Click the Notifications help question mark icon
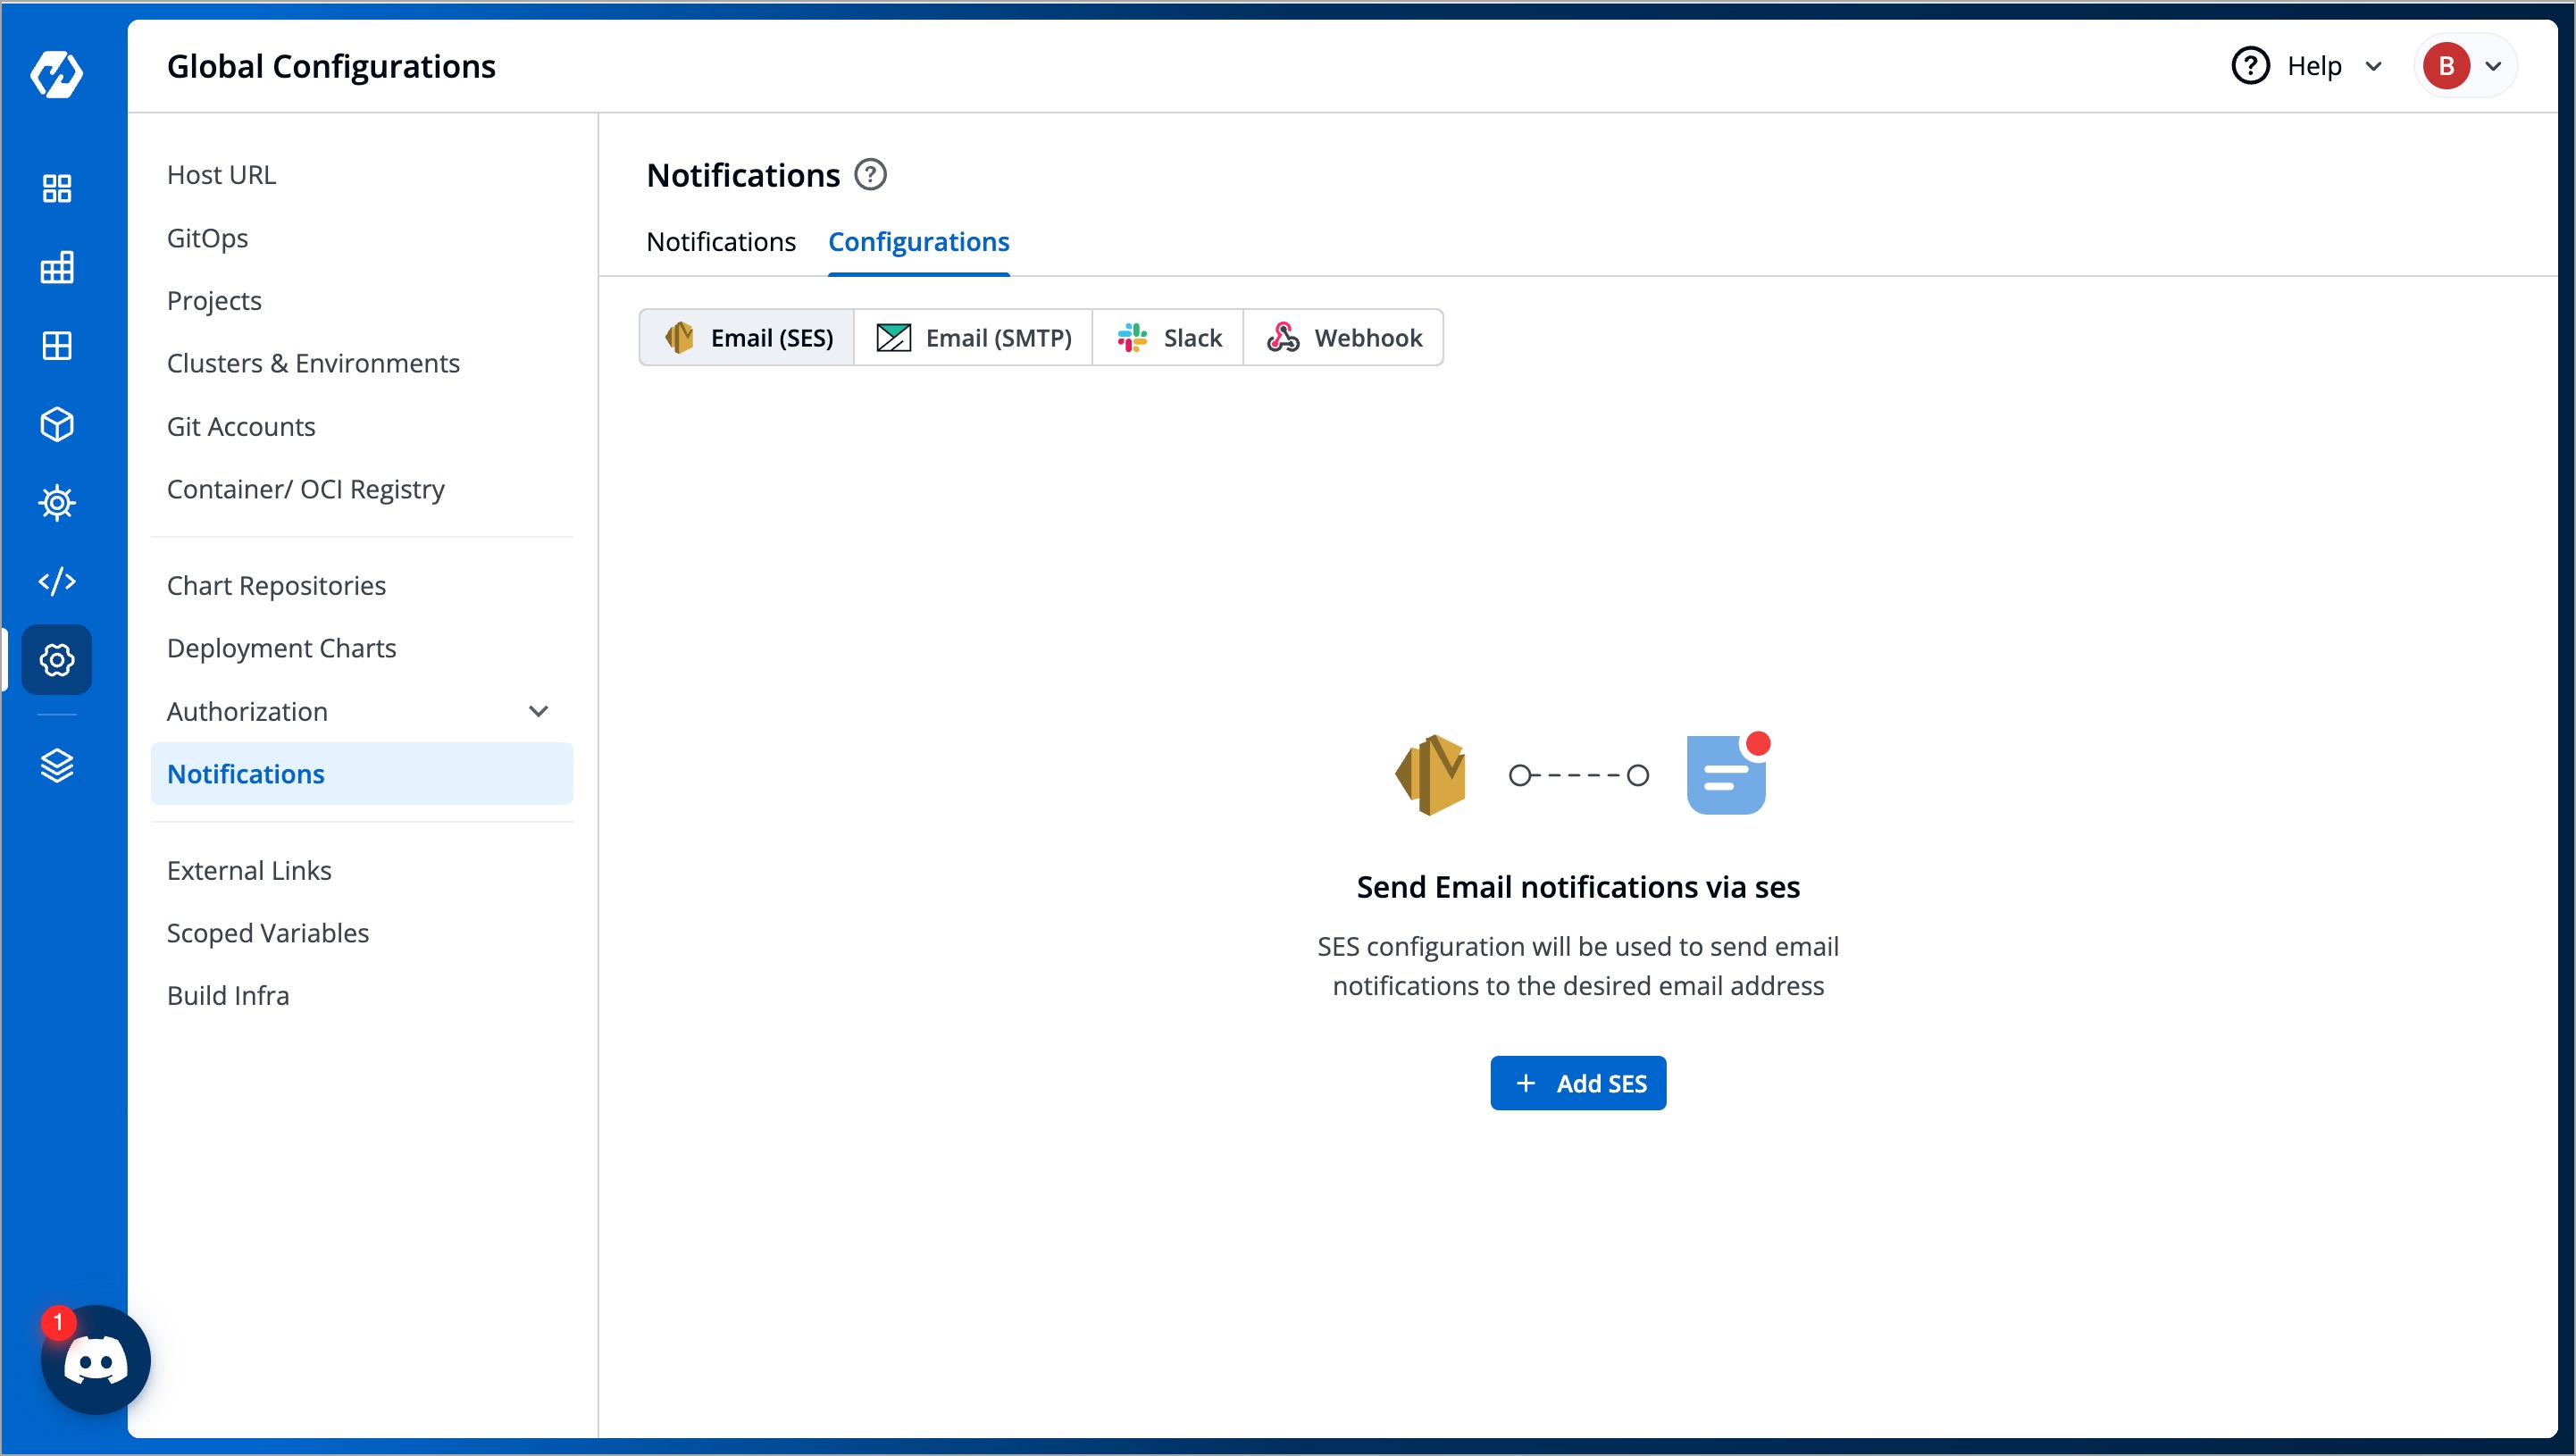The height and width of the screenshot is (1456, 2576). tap(870, 174)
